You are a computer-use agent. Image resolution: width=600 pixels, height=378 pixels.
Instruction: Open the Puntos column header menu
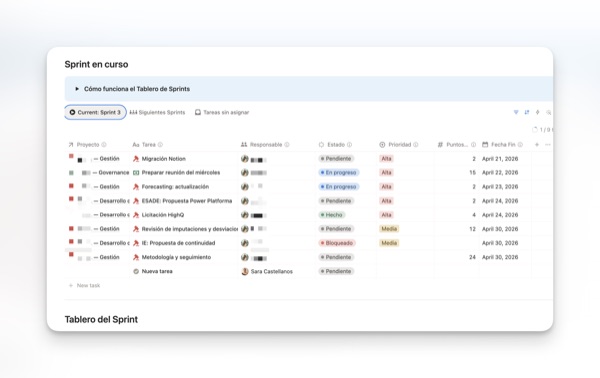coord(457,145)
